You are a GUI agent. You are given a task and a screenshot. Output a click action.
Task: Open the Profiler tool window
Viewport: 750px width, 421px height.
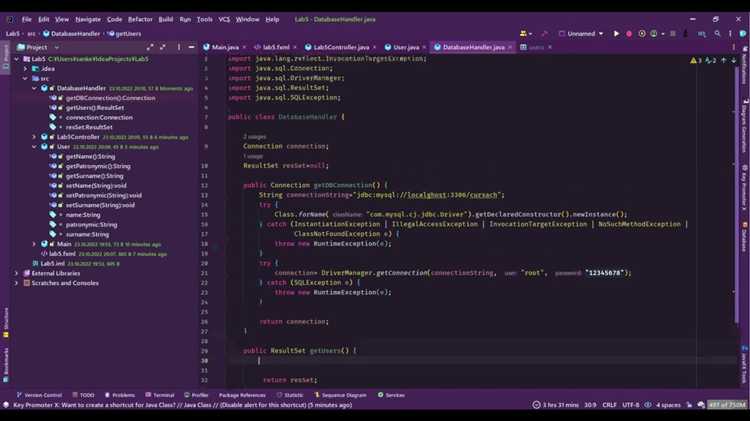tap(196, 395)
